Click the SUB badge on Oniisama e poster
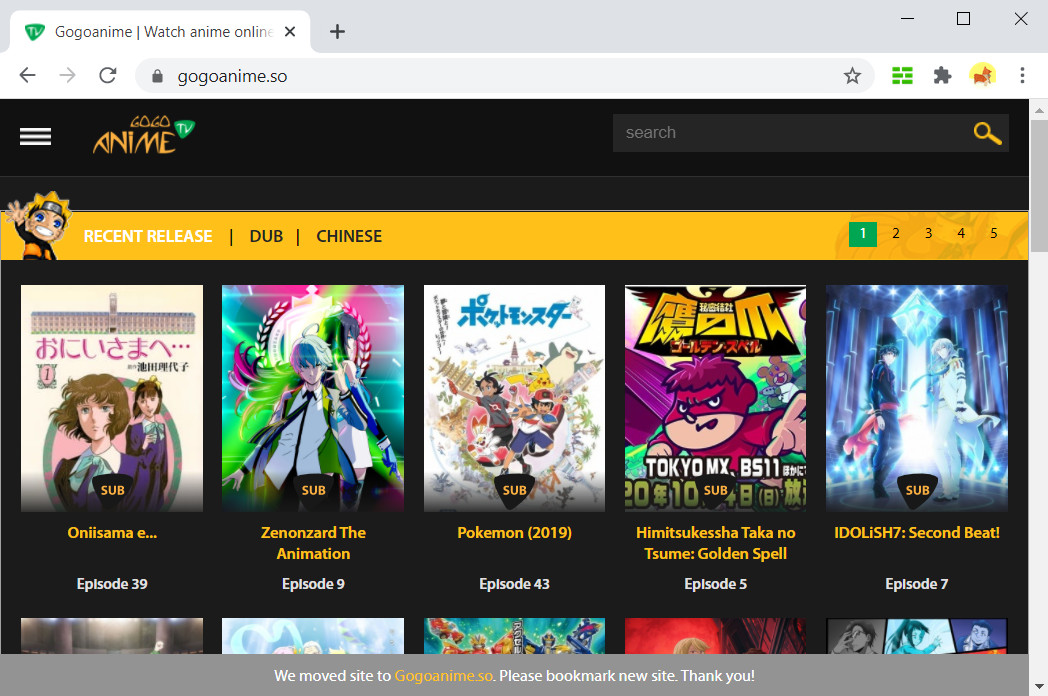The image size is (1048, 696). (x=112, y=490)
